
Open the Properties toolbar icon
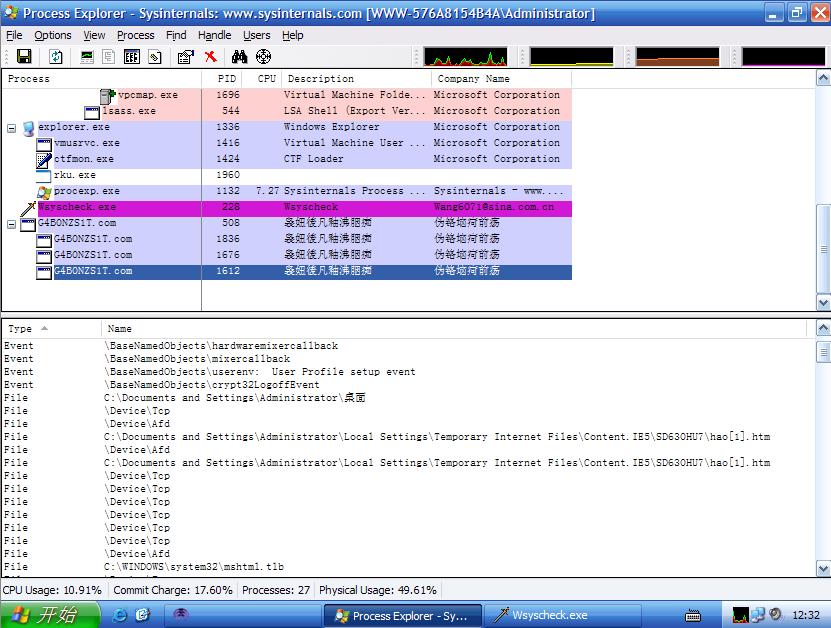coord(185,56)
